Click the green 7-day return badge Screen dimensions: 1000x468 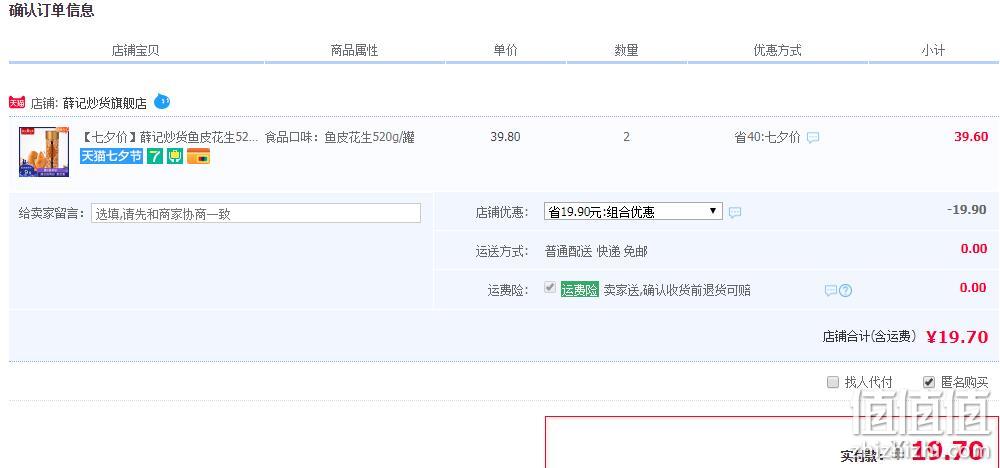pyautogui.click(x=155, y=156)
